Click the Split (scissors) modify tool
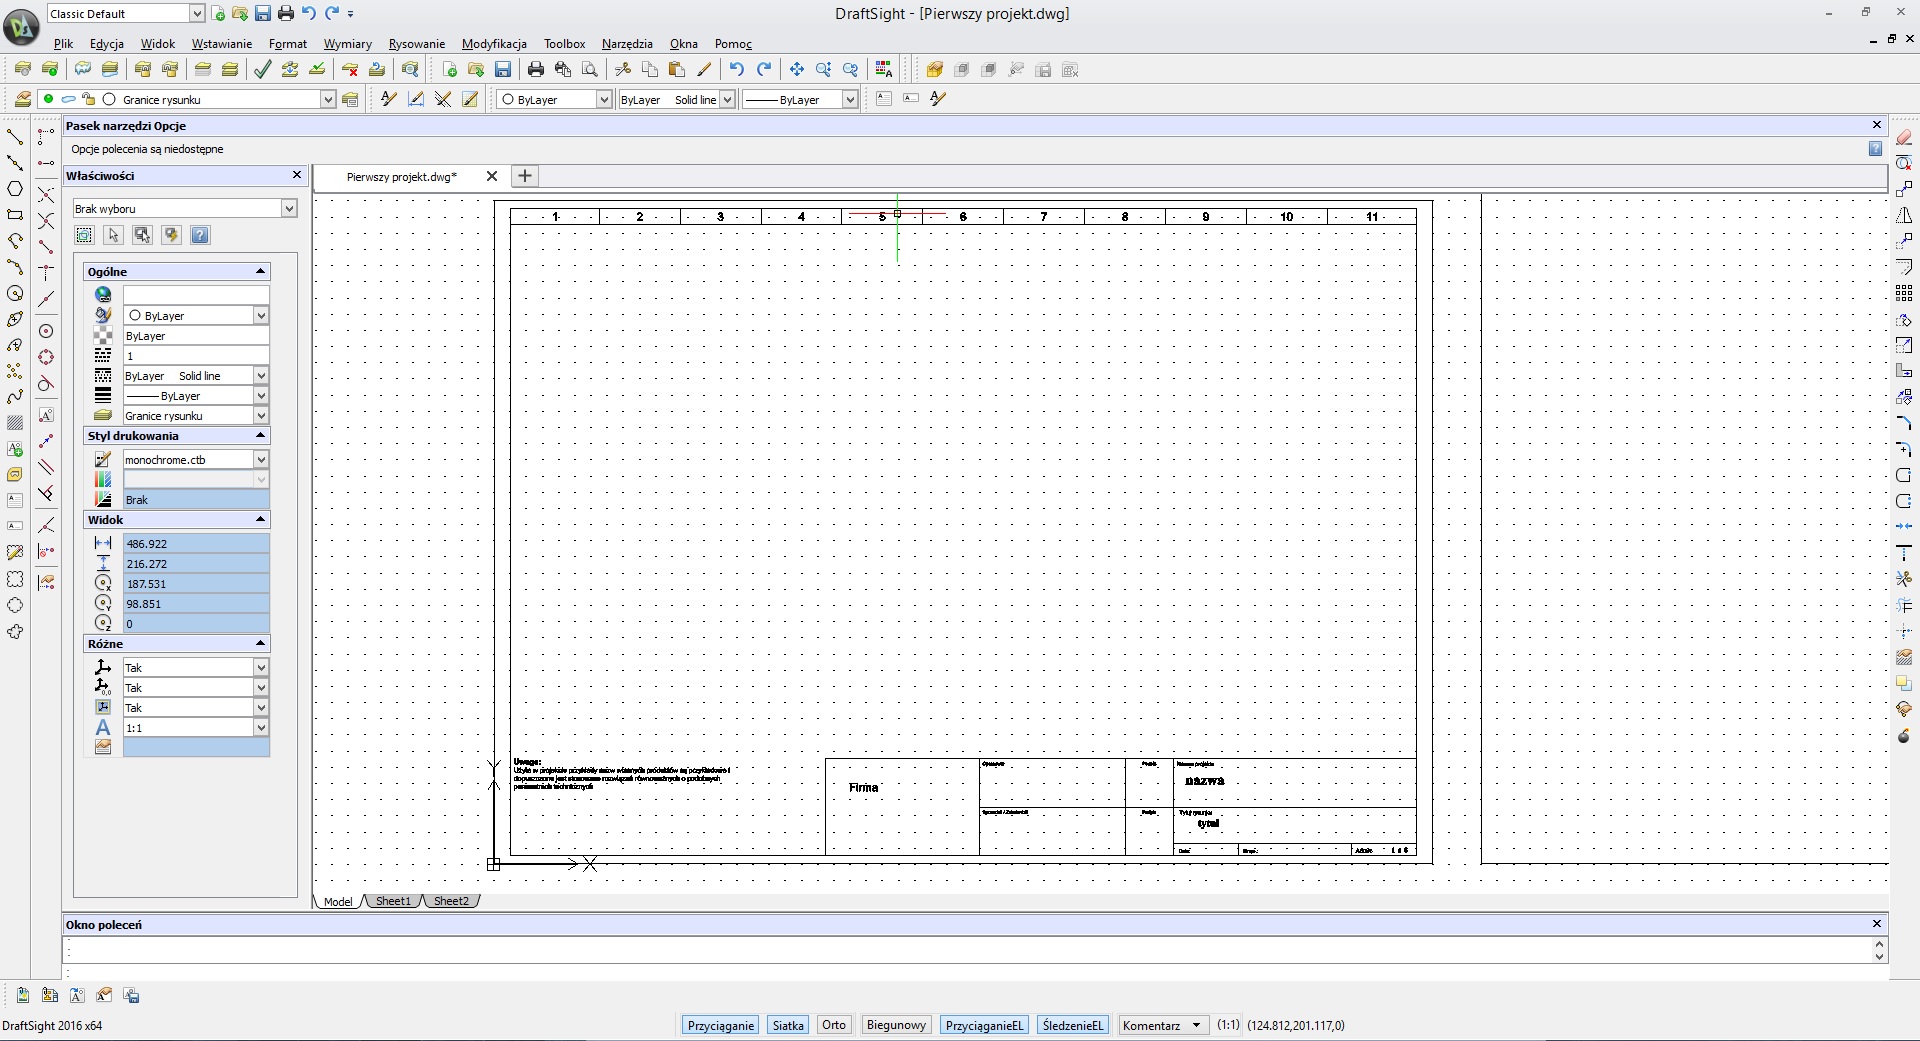The height and width of the screenshot is (1041, 1920). pos(1904,579)
